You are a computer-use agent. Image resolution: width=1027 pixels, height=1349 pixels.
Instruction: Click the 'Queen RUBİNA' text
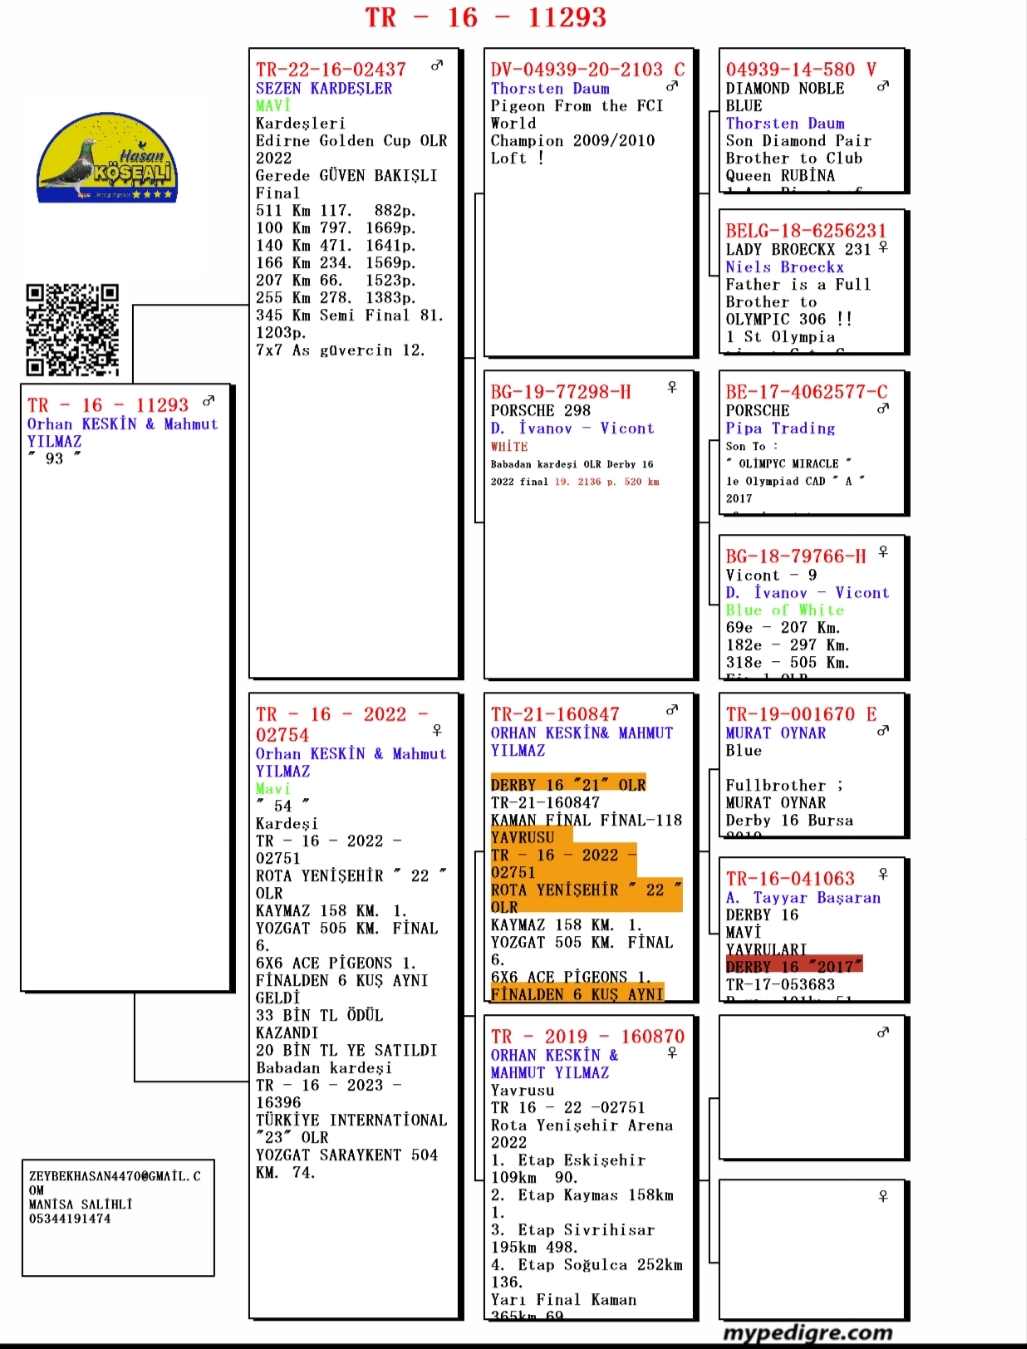coord(780,176)
